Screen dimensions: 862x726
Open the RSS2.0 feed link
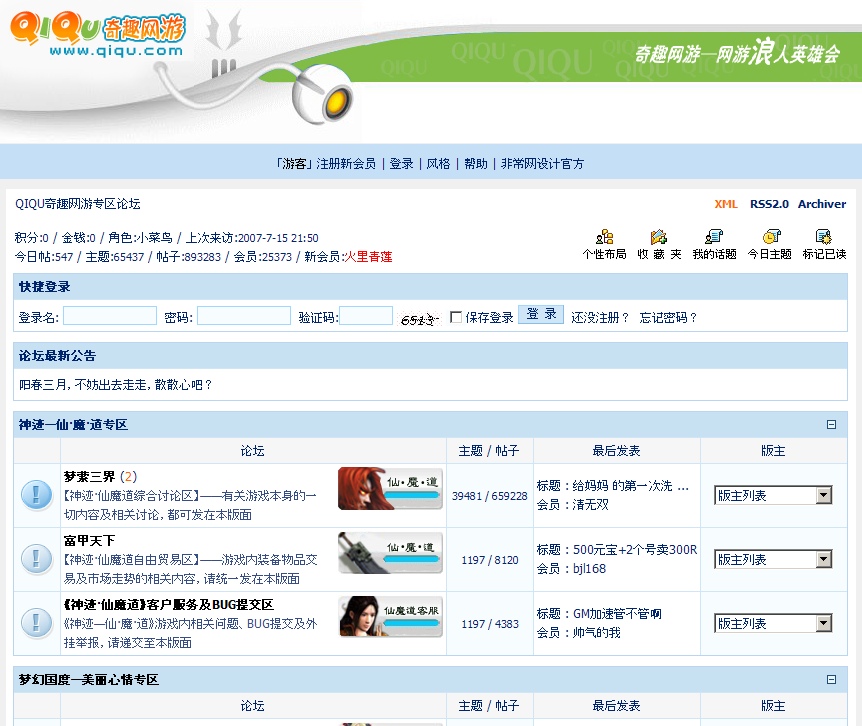[769, 204]
